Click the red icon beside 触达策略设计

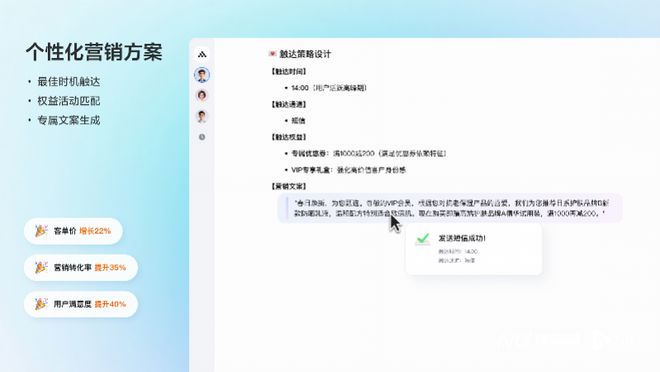point(272,54)
